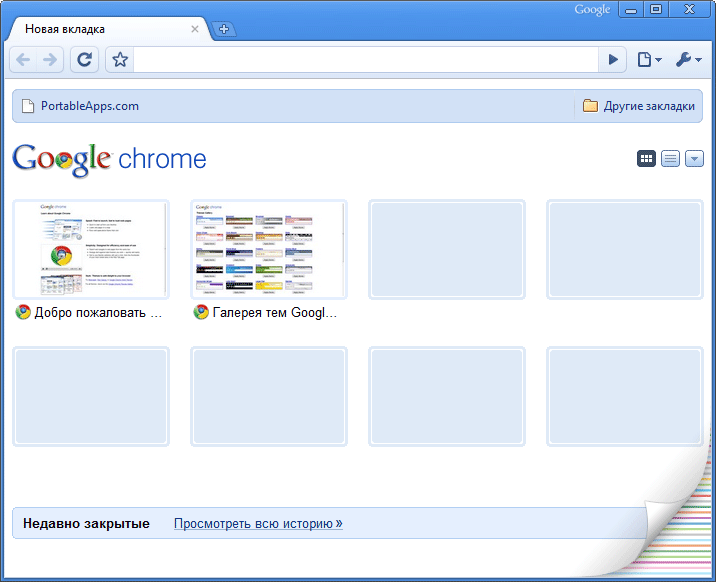716x582 pixels.
Task: Click the Галерея тем Googl... title link
Action: pos(275,313)
